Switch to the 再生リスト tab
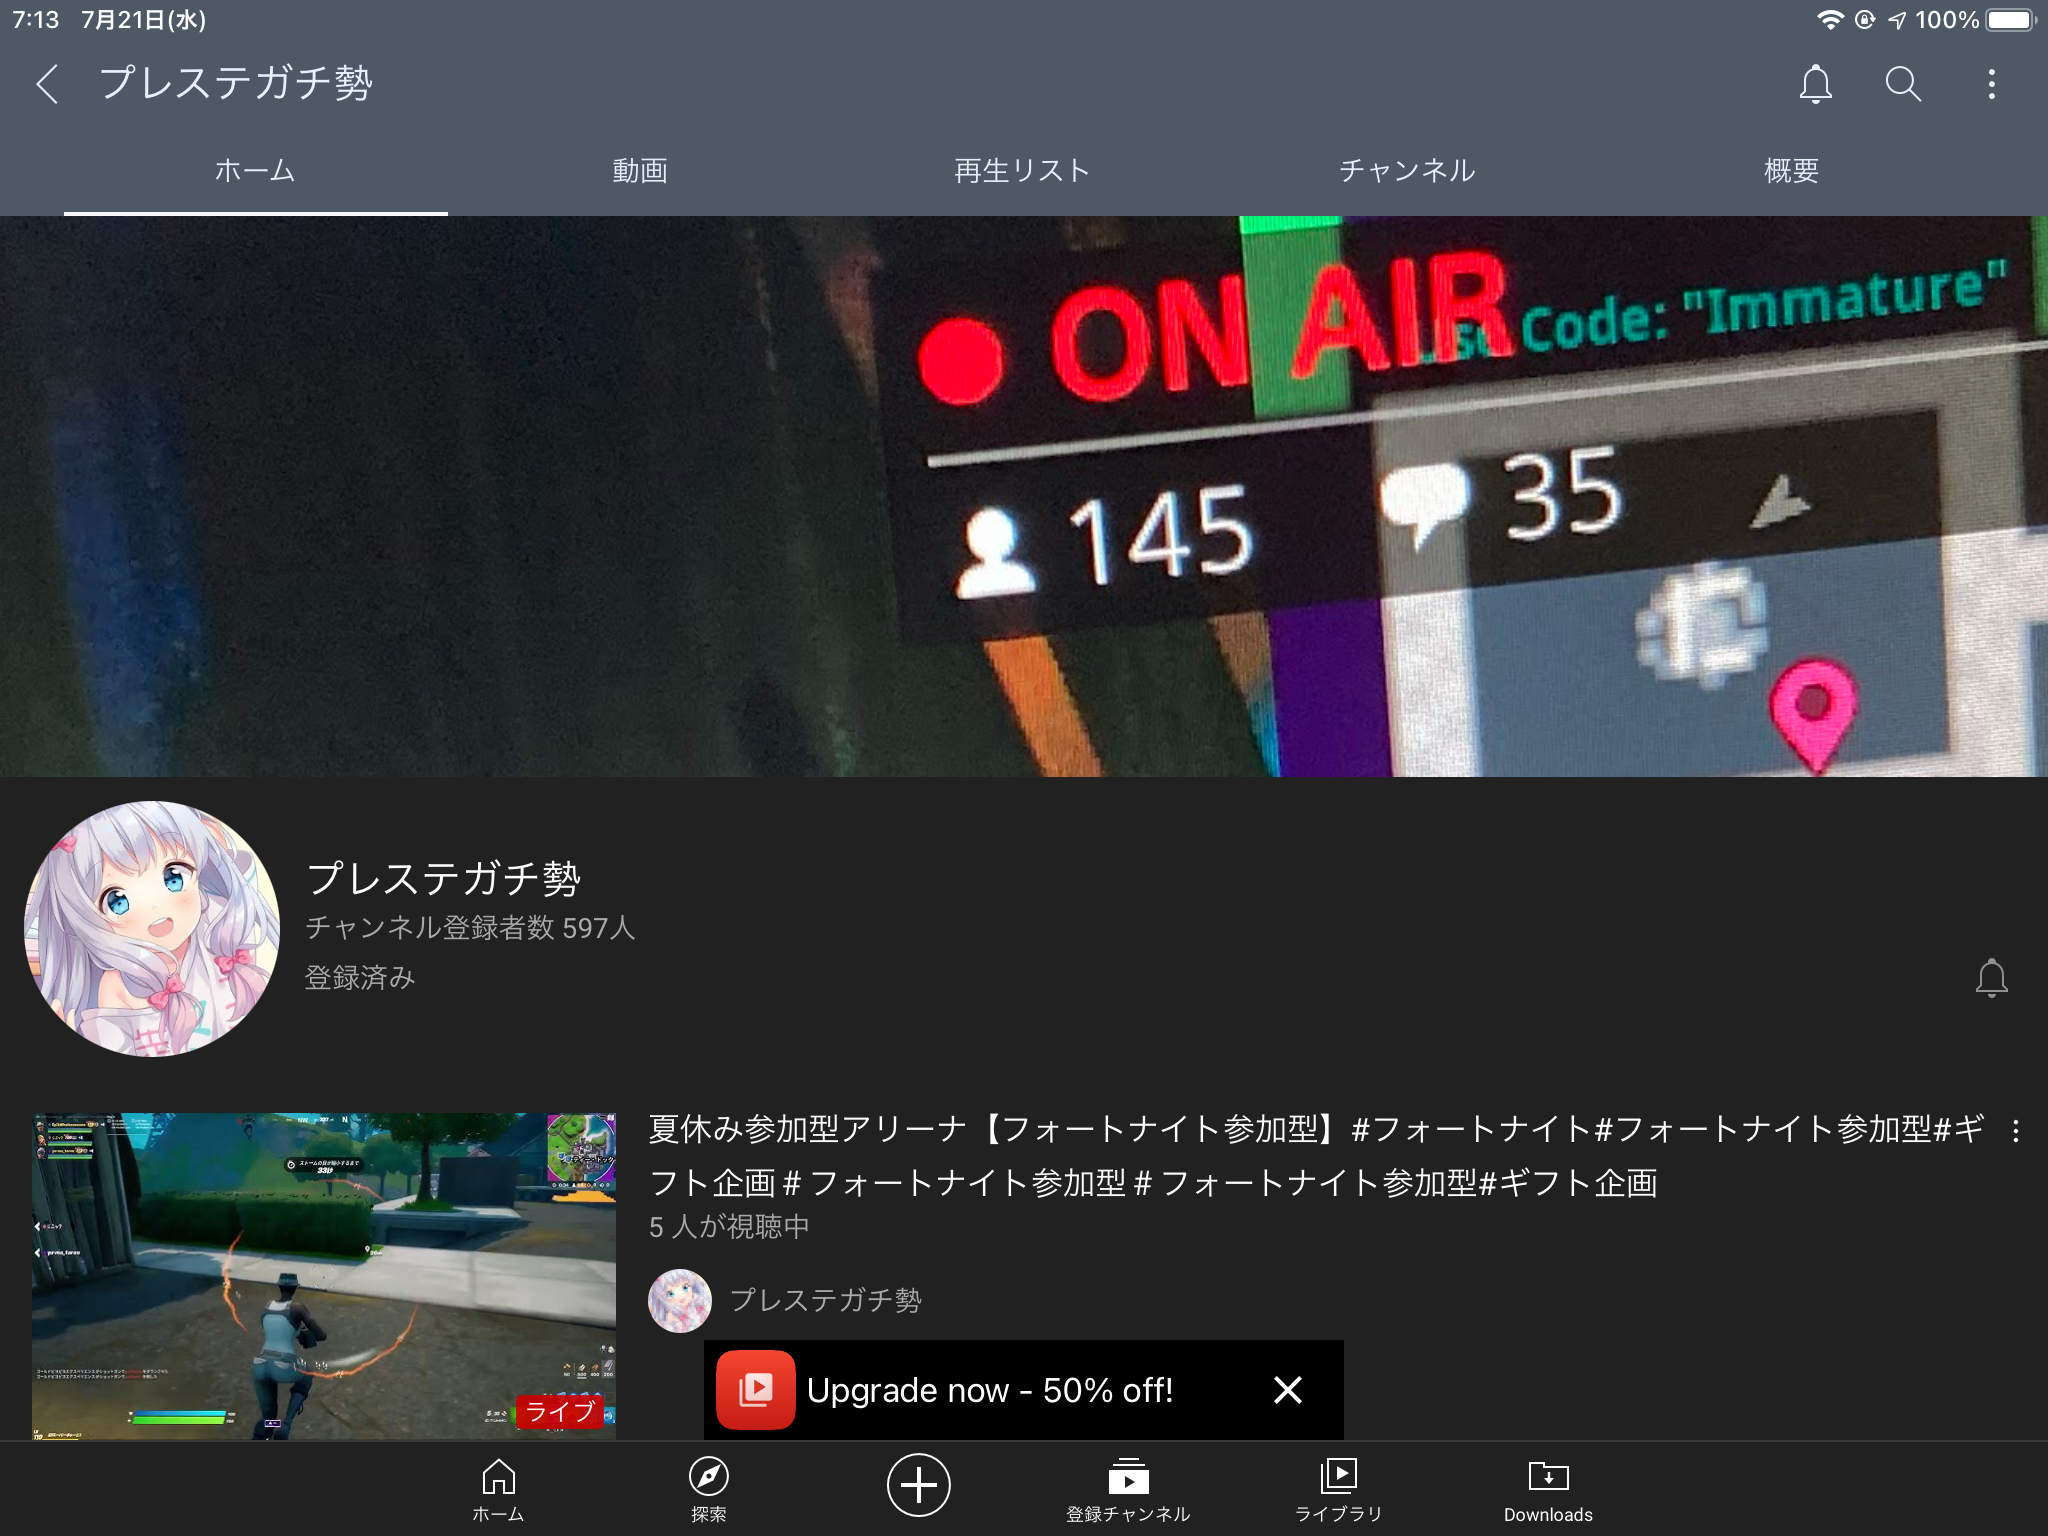2048x1536 pixels. pos(1022,171)
